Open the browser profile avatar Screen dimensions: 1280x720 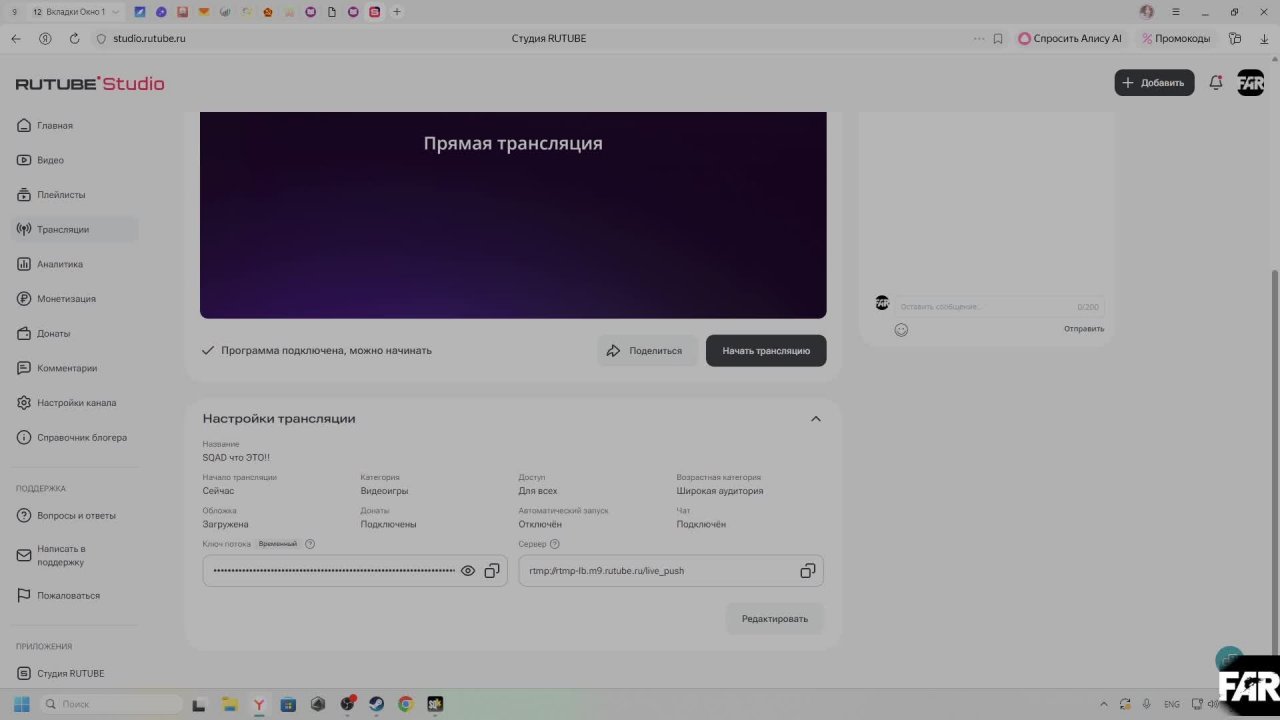tap(1147, 12)
